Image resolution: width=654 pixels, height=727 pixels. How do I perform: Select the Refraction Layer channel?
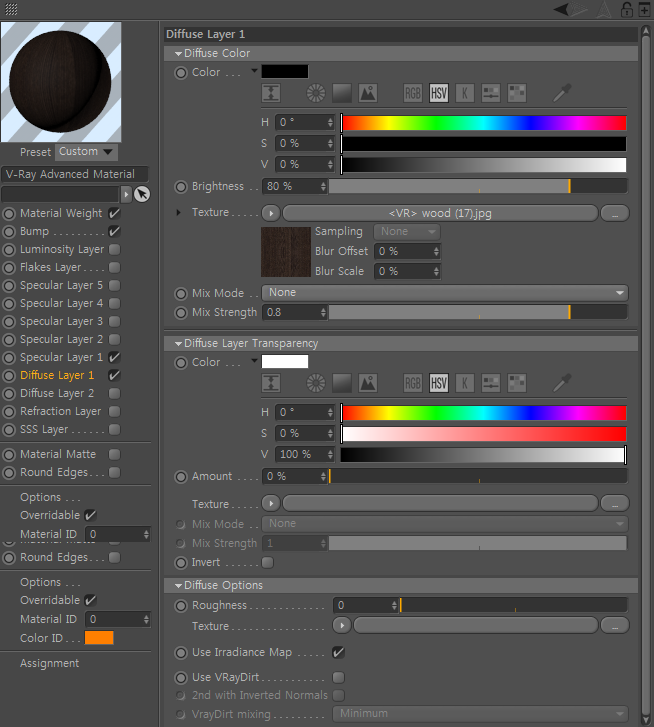click(60, 411)
